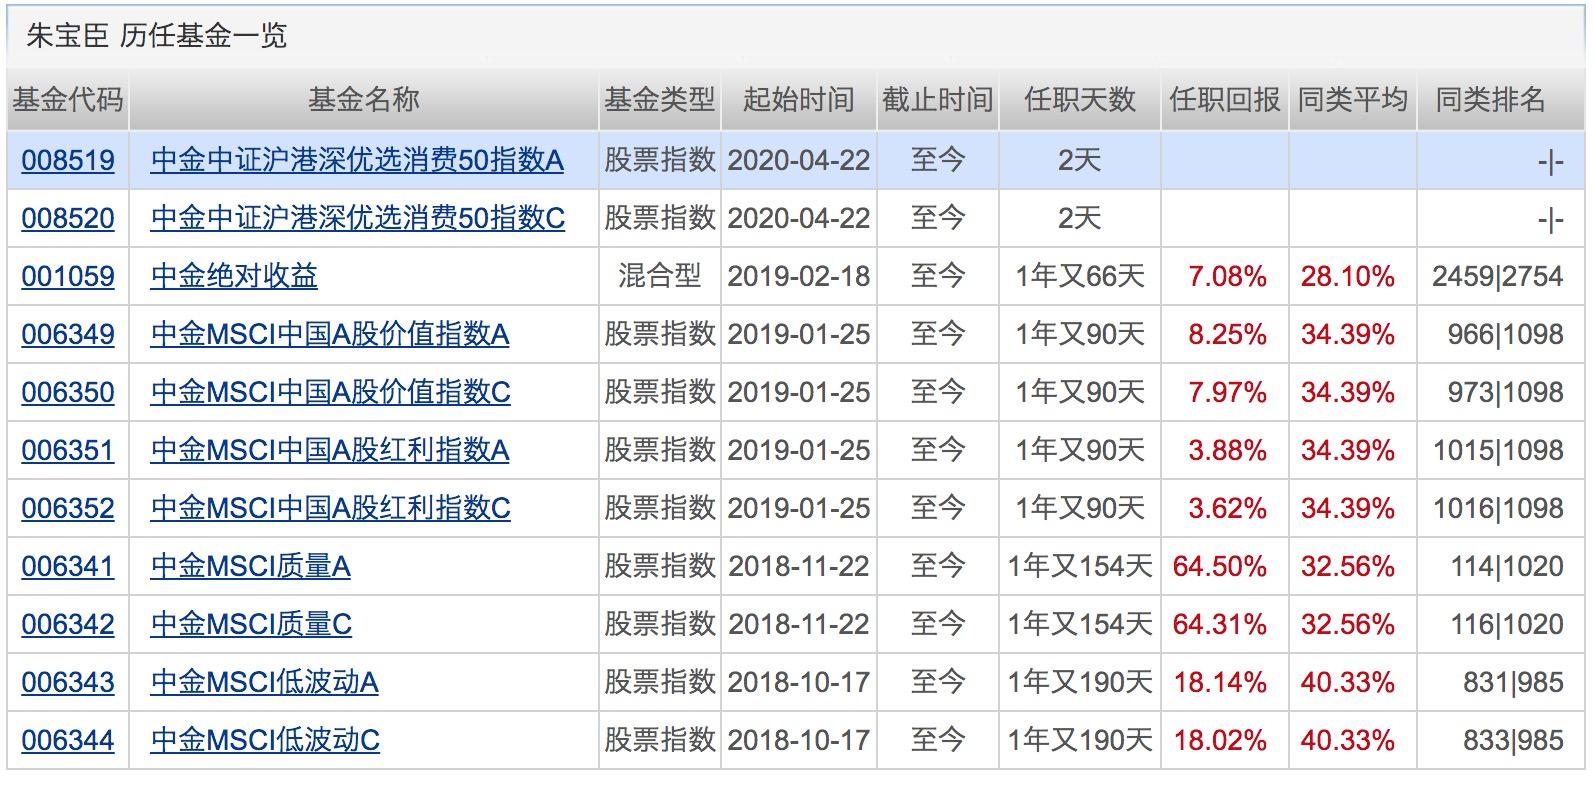Open fund 中金MSCI低波动A
The height and width of the screenshot is (794, 1594).
point(264,682)
